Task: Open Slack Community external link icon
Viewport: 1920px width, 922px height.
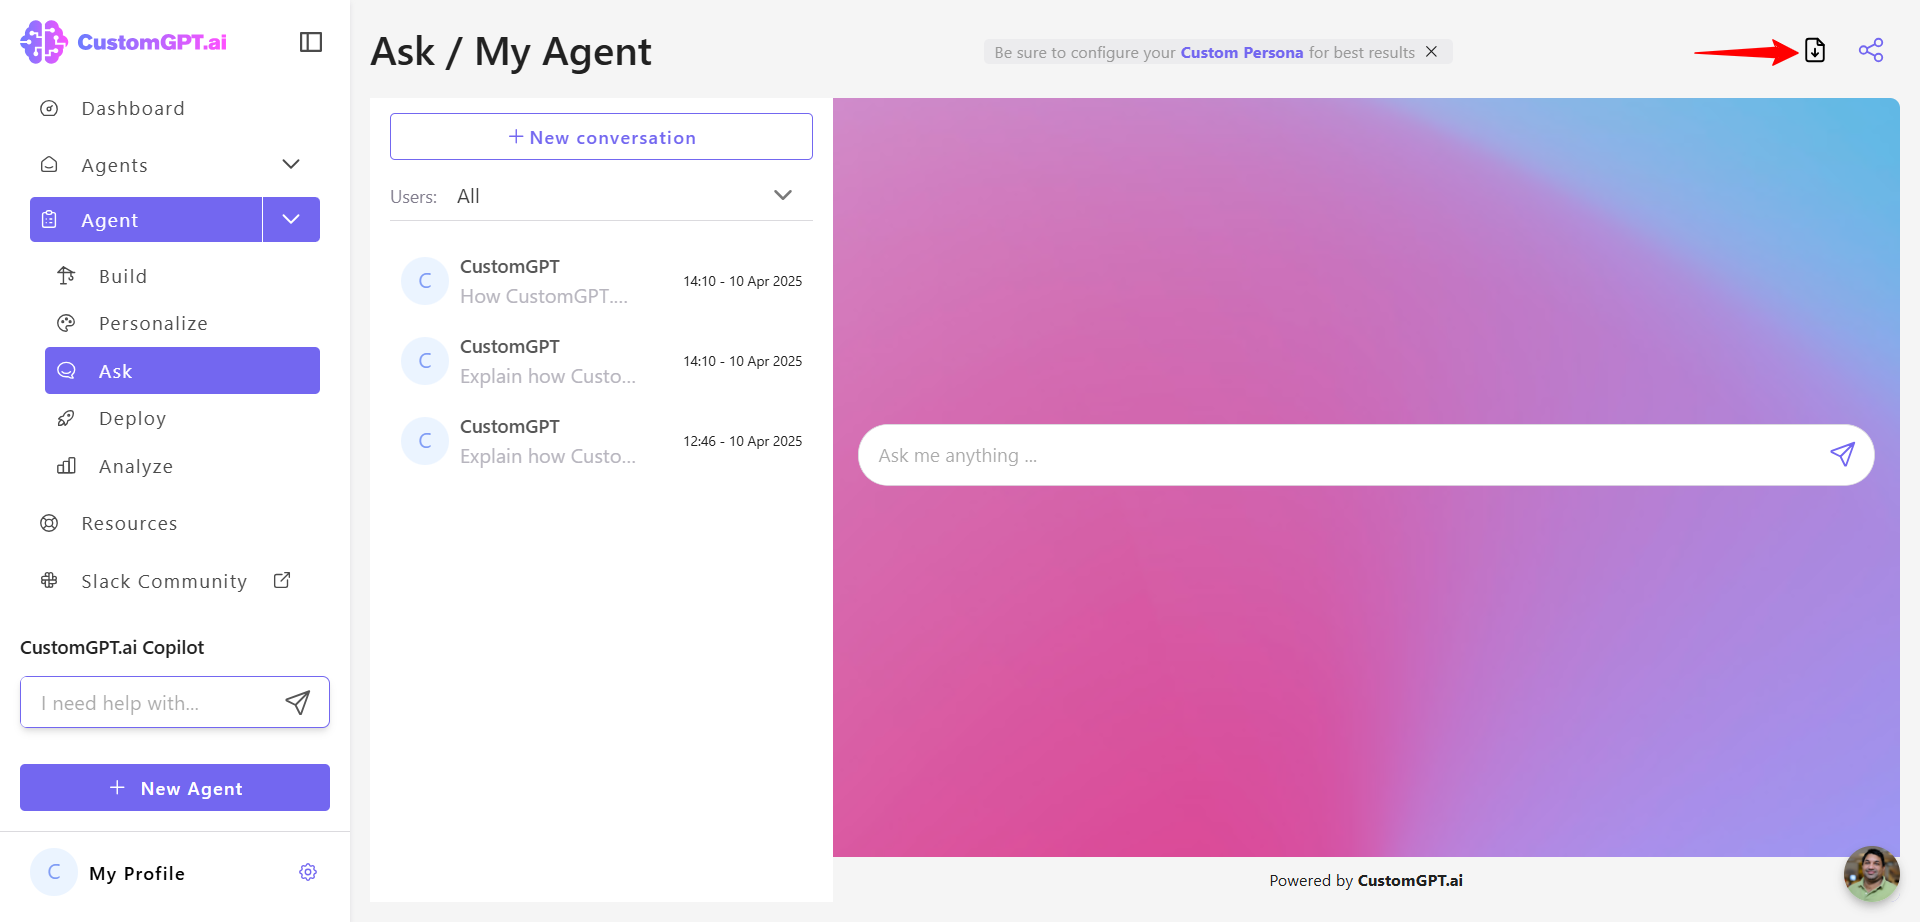Action: 282,580
